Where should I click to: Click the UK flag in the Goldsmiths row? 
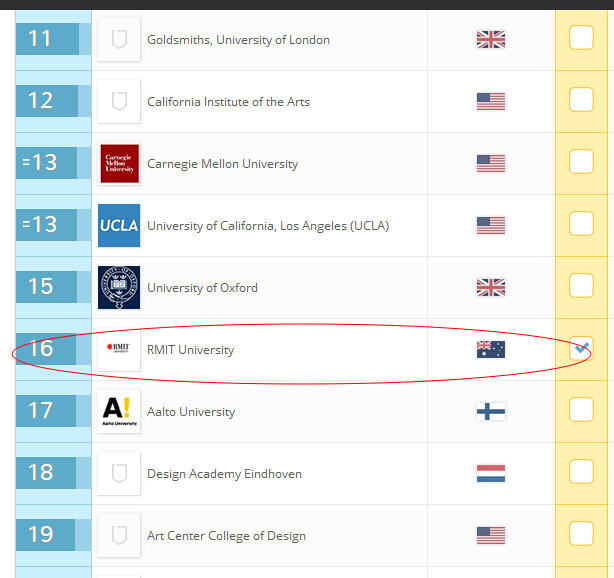(x=491, y=40)
